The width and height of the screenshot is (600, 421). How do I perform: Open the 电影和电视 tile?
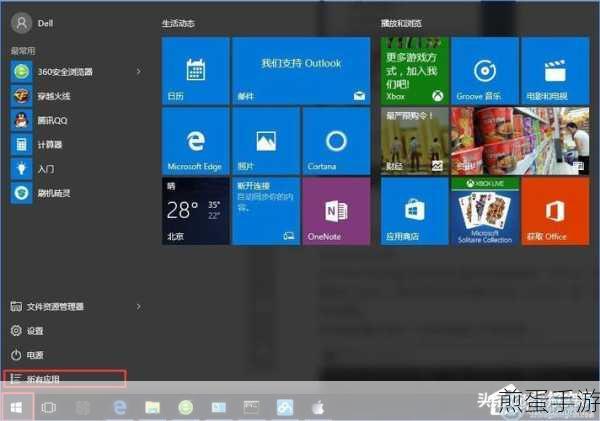coord(555,71)
